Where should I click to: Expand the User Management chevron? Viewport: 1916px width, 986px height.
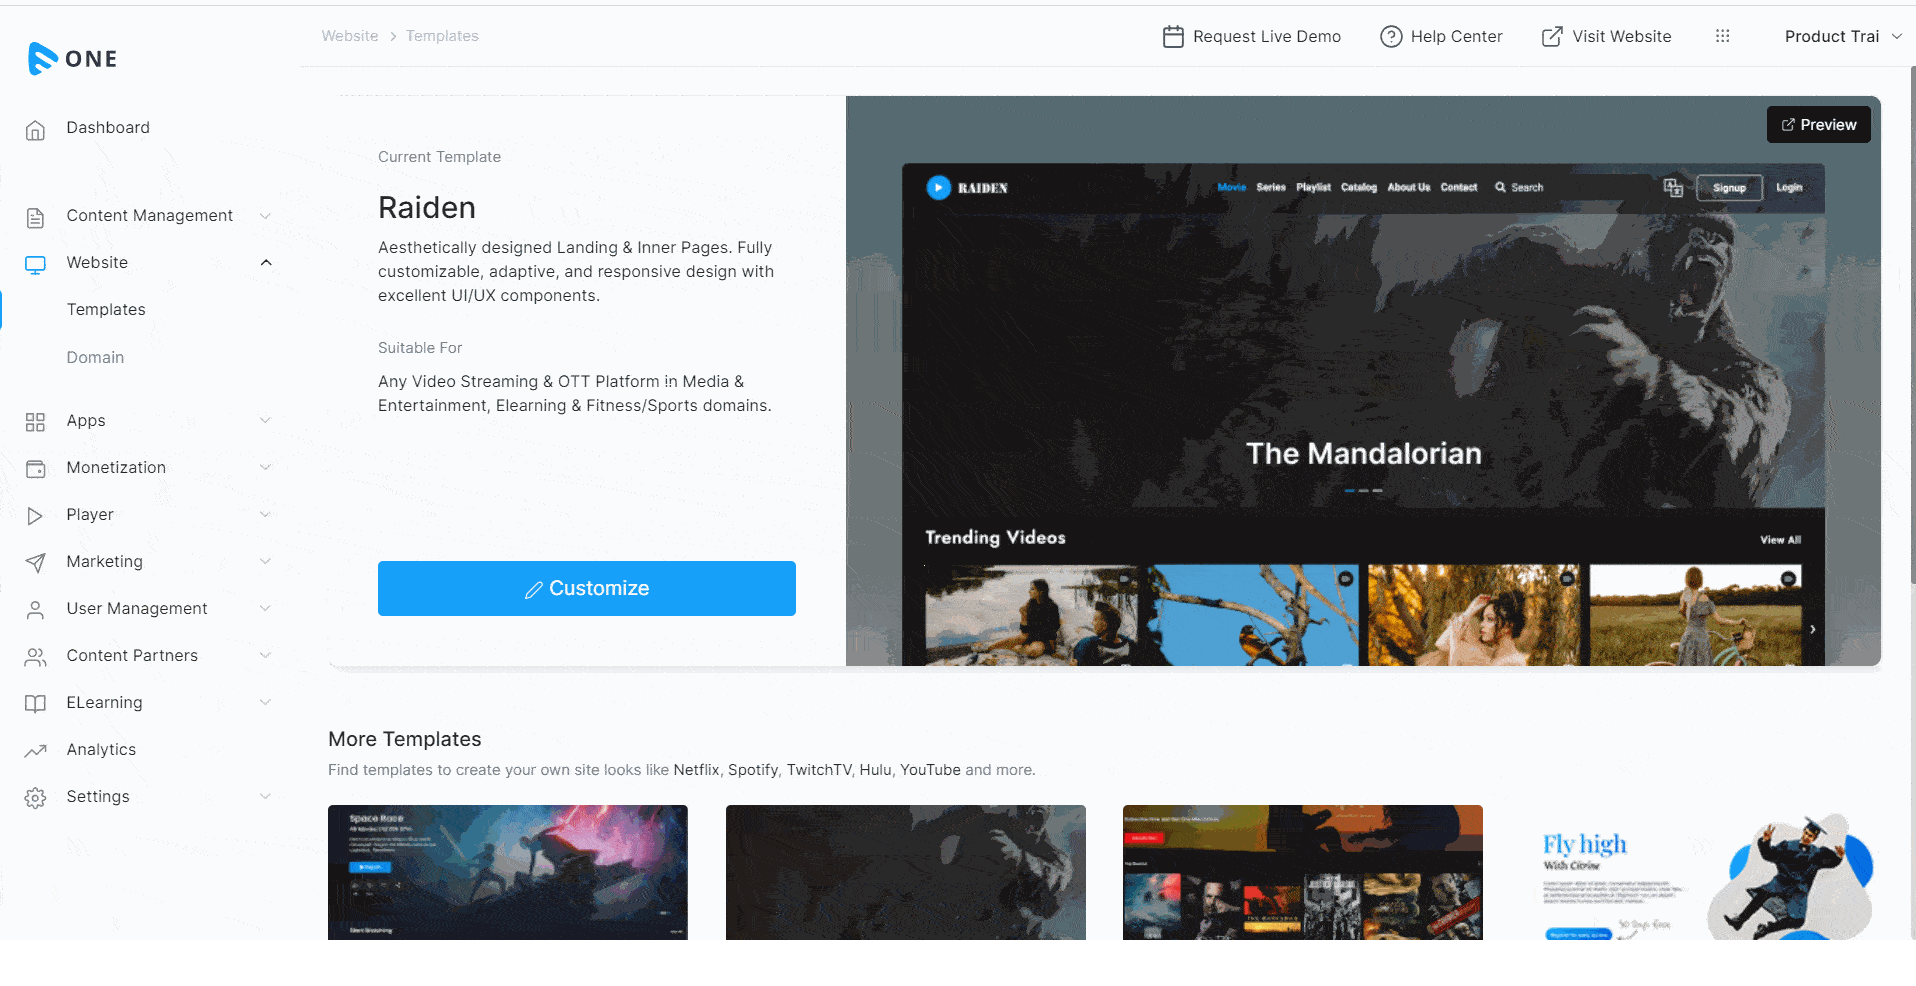(x=265, y=608)
